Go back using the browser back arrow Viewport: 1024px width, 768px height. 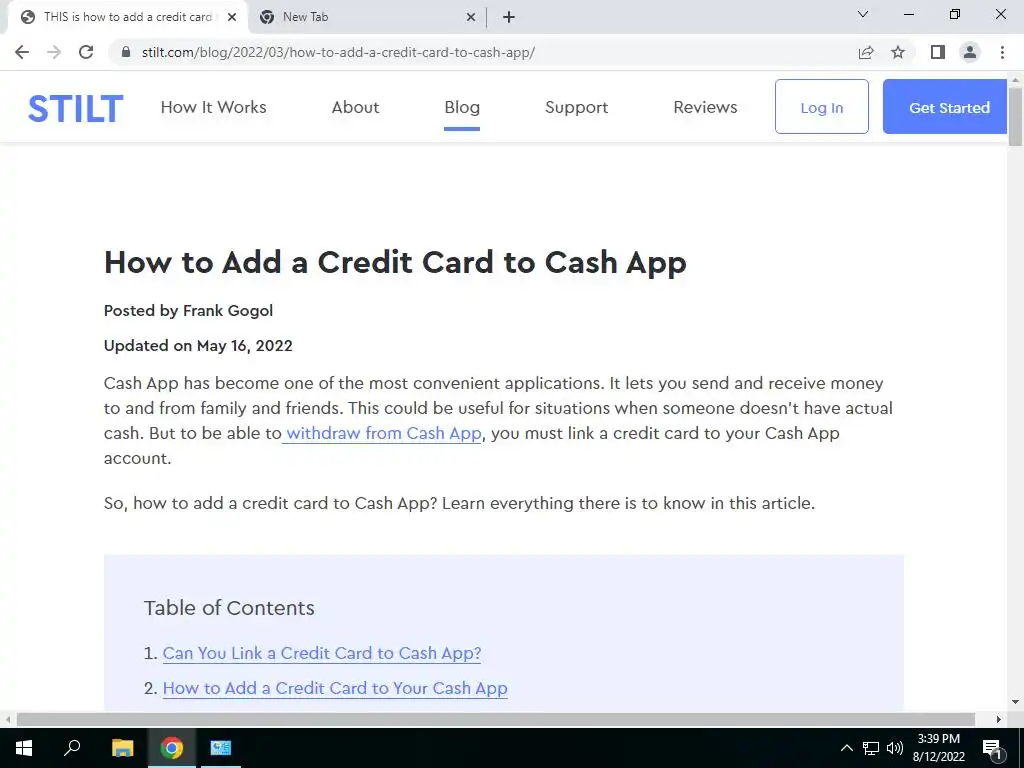[22, 52]
